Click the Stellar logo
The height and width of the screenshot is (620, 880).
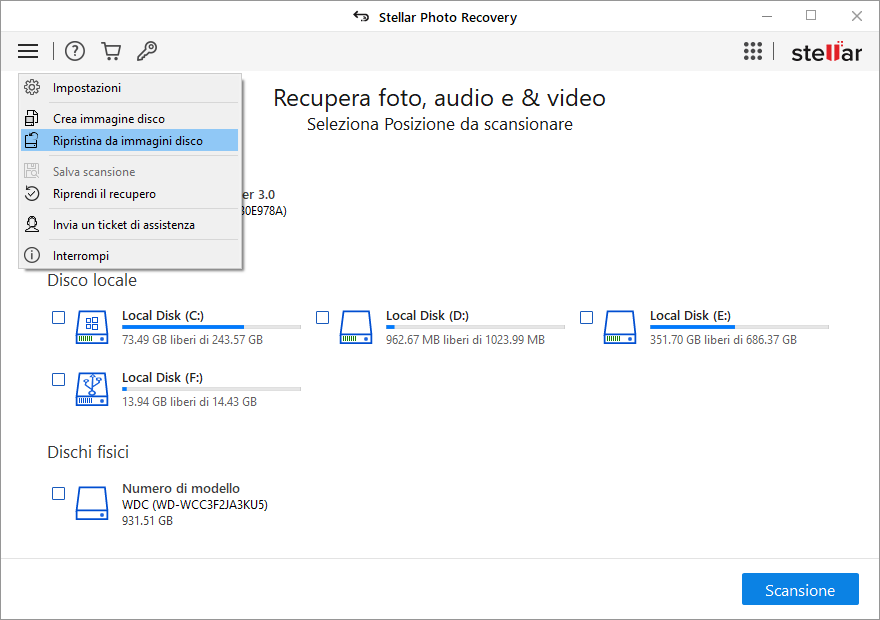click(826, 53)
